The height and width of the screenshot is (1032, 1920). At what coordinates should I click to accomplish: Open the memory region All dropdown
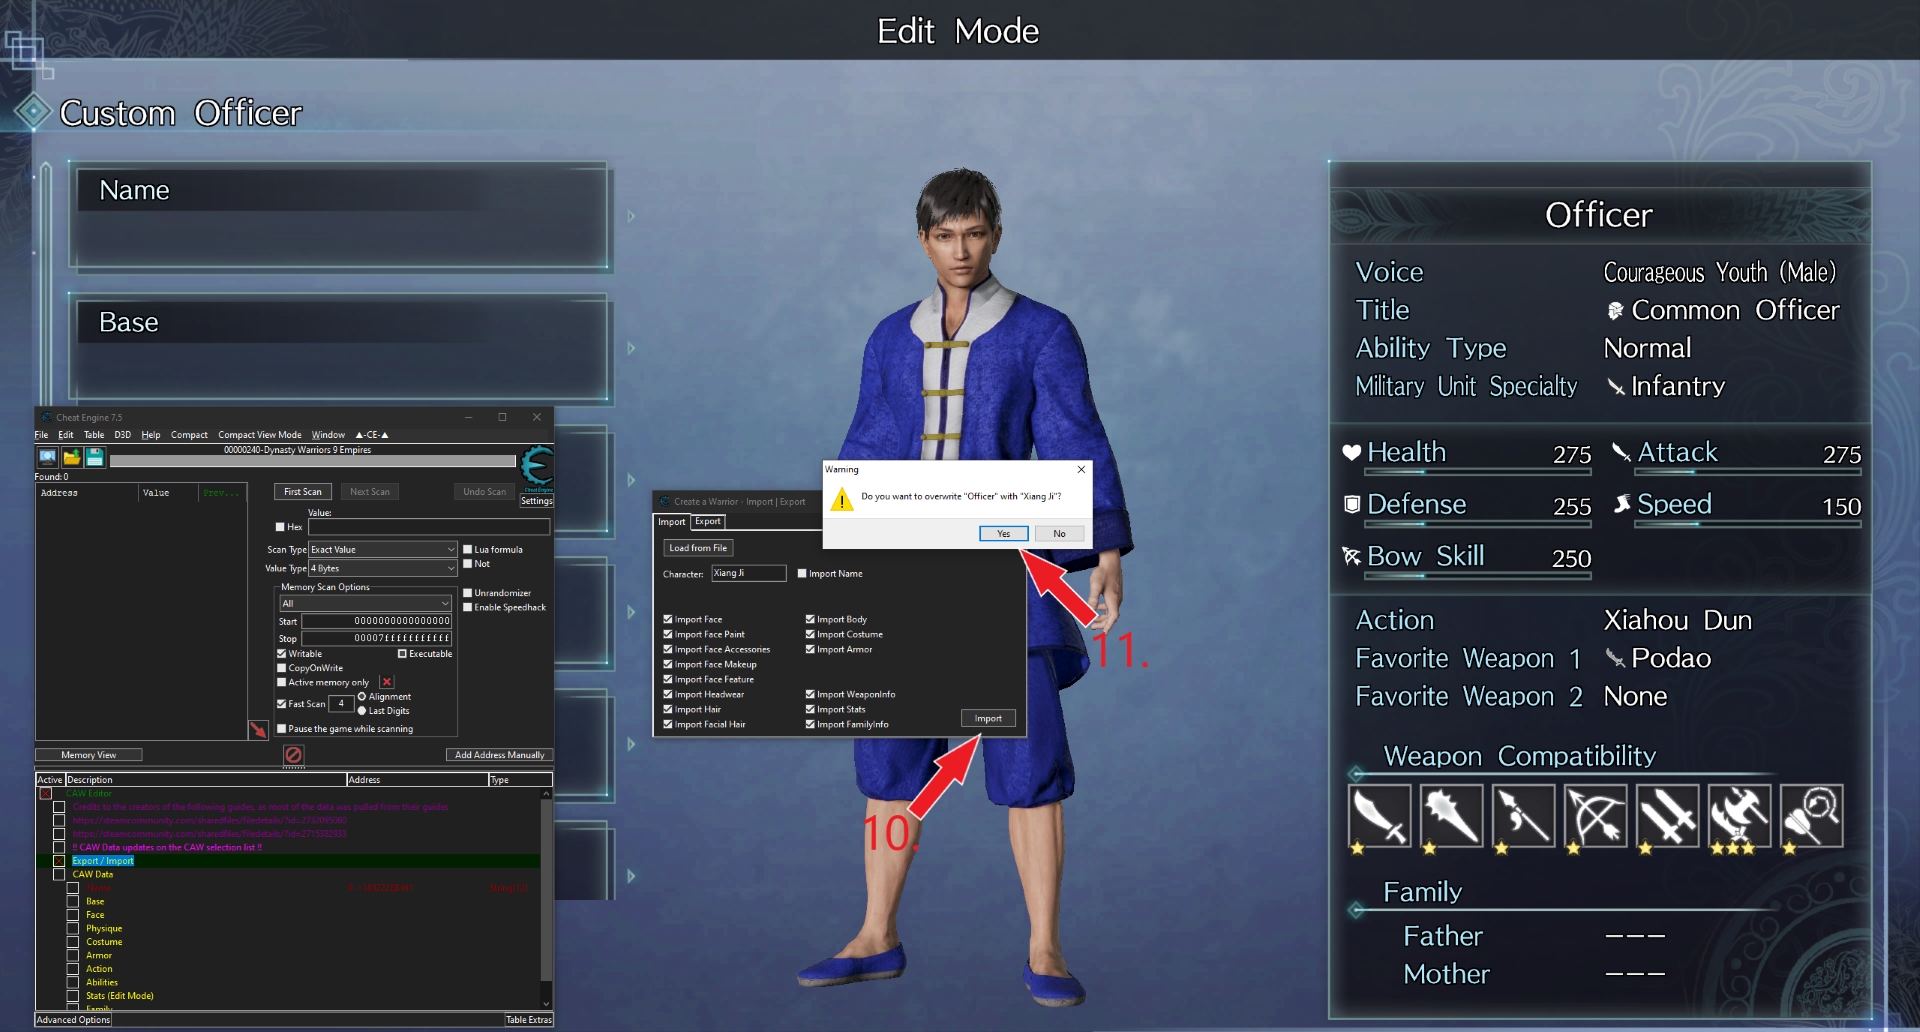pos(365,604)
